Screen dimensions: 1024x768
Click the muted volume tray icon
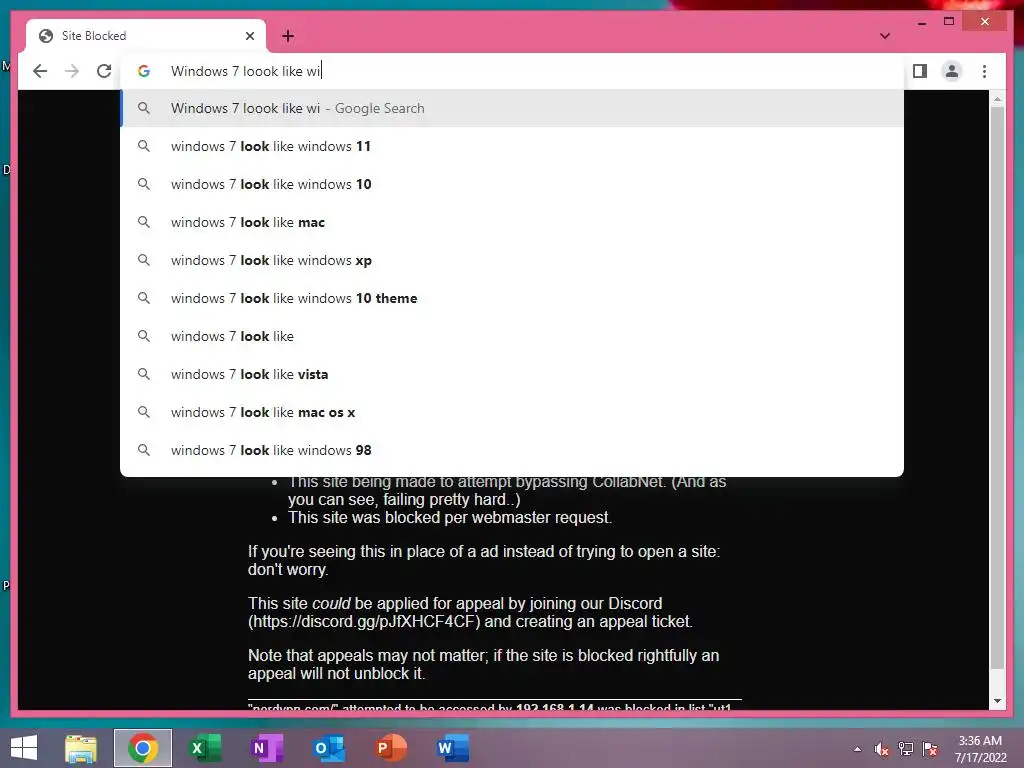point(882,749)
